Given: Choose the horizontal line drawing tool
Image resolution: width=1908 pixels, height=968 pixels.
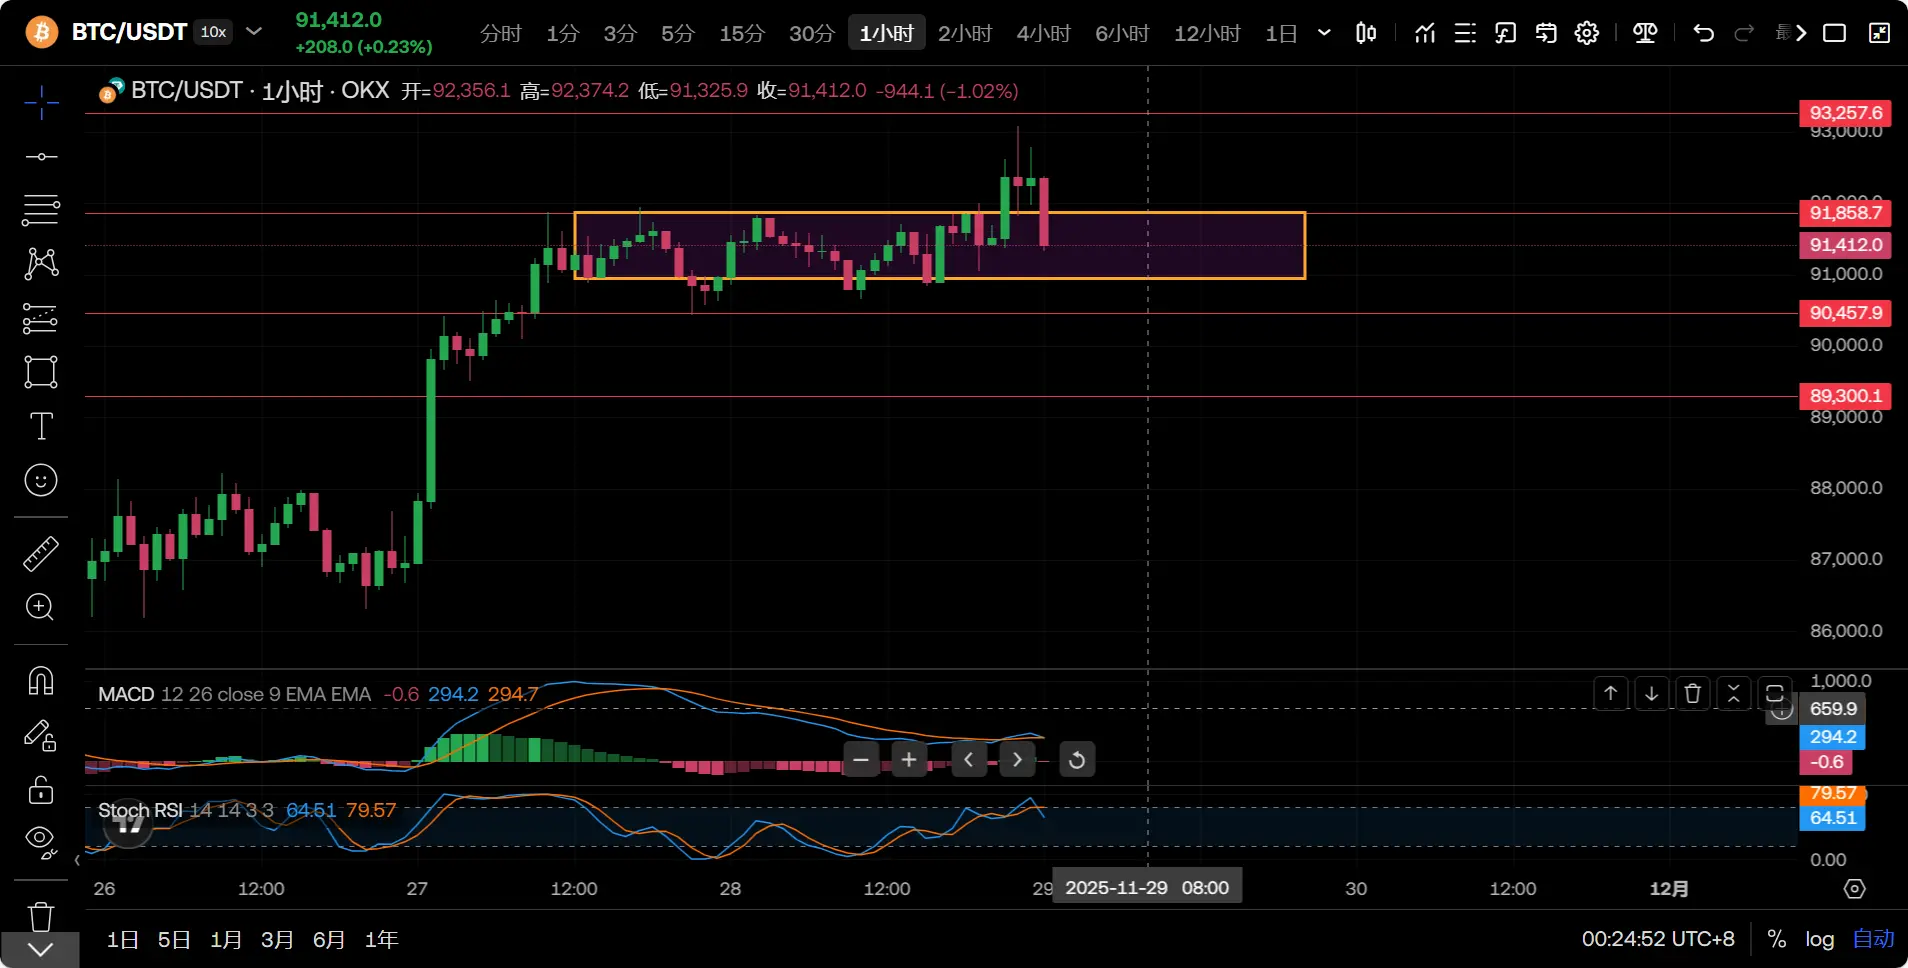Looking at the screenshot, I should tap(41, 157).
